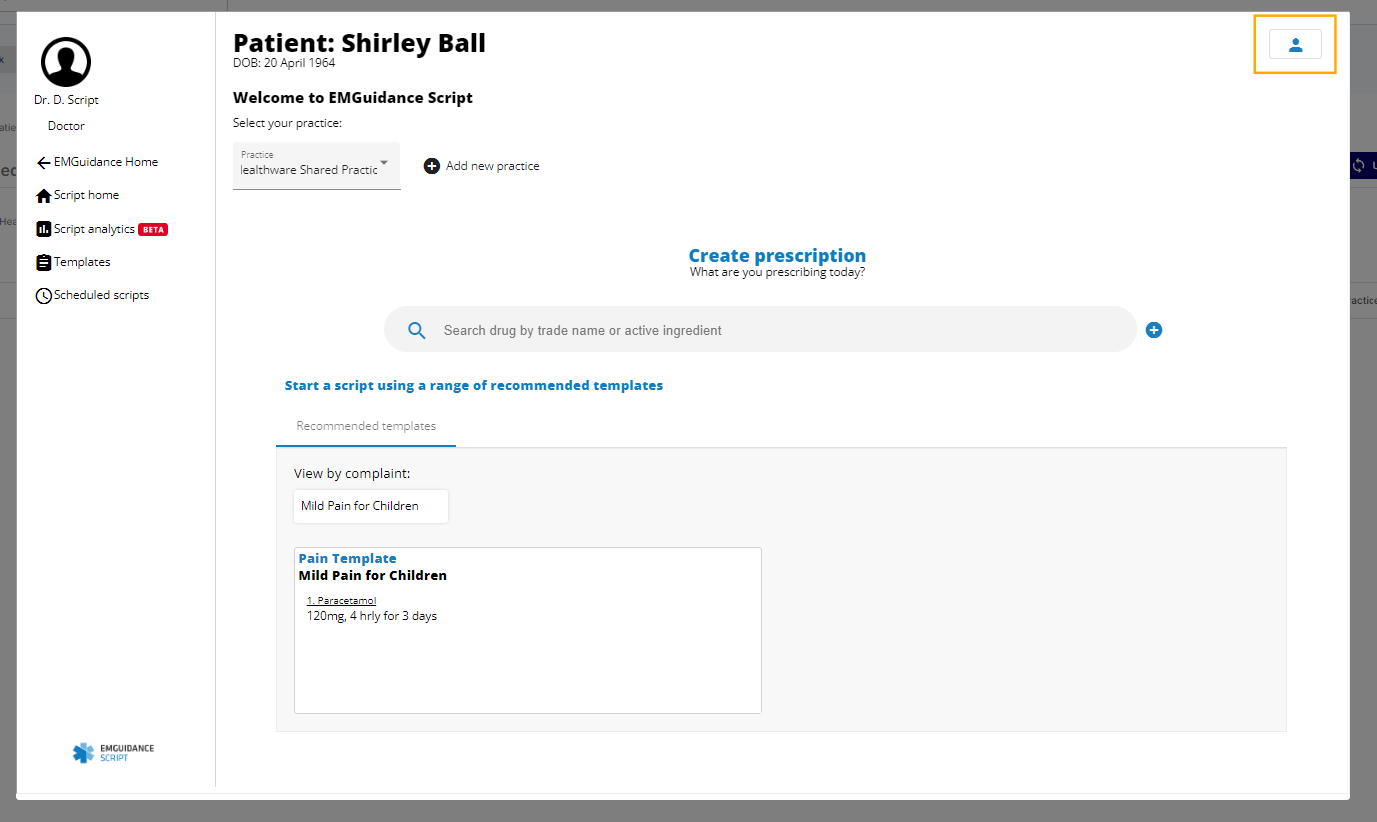Click the back arrow beside EMGuidance Home
This screenshot has height=822, width=1377.
(43, 163)
